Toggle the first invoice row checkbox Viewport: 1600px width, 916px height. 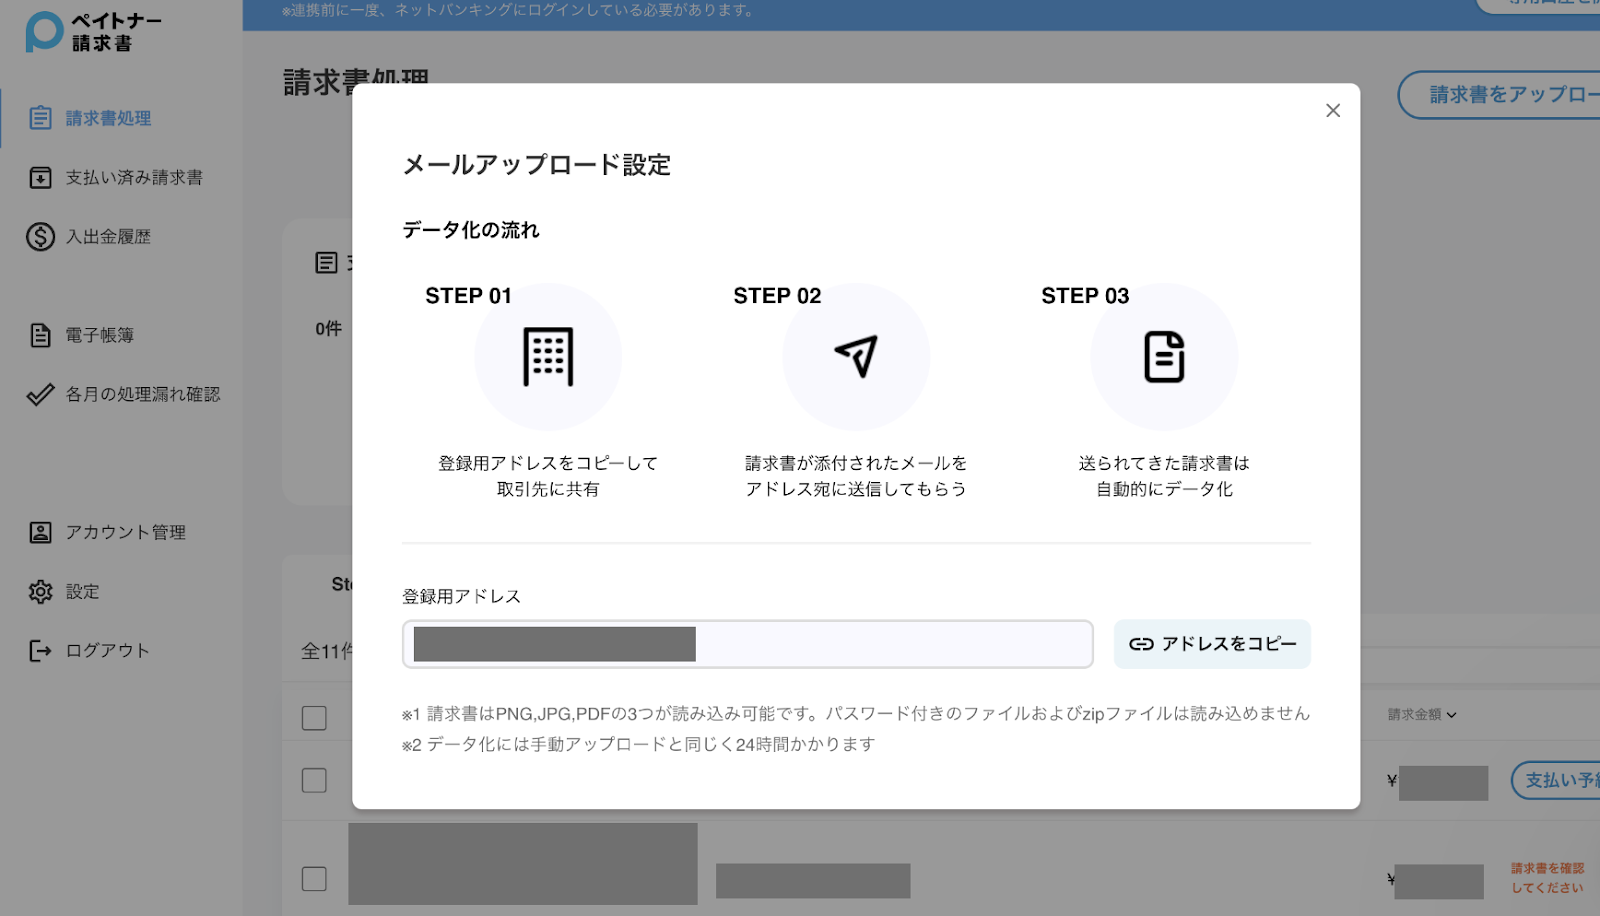[x=314, y=780]
